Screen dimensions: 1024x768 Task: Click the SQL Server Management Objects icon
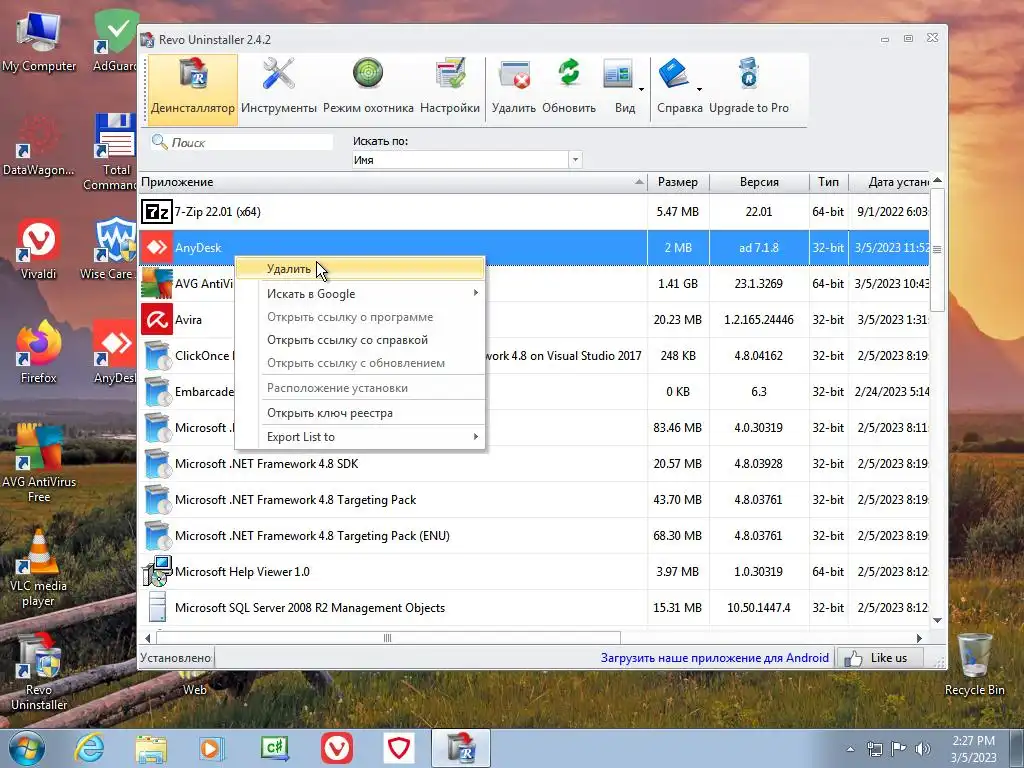[x=157, y=607]
